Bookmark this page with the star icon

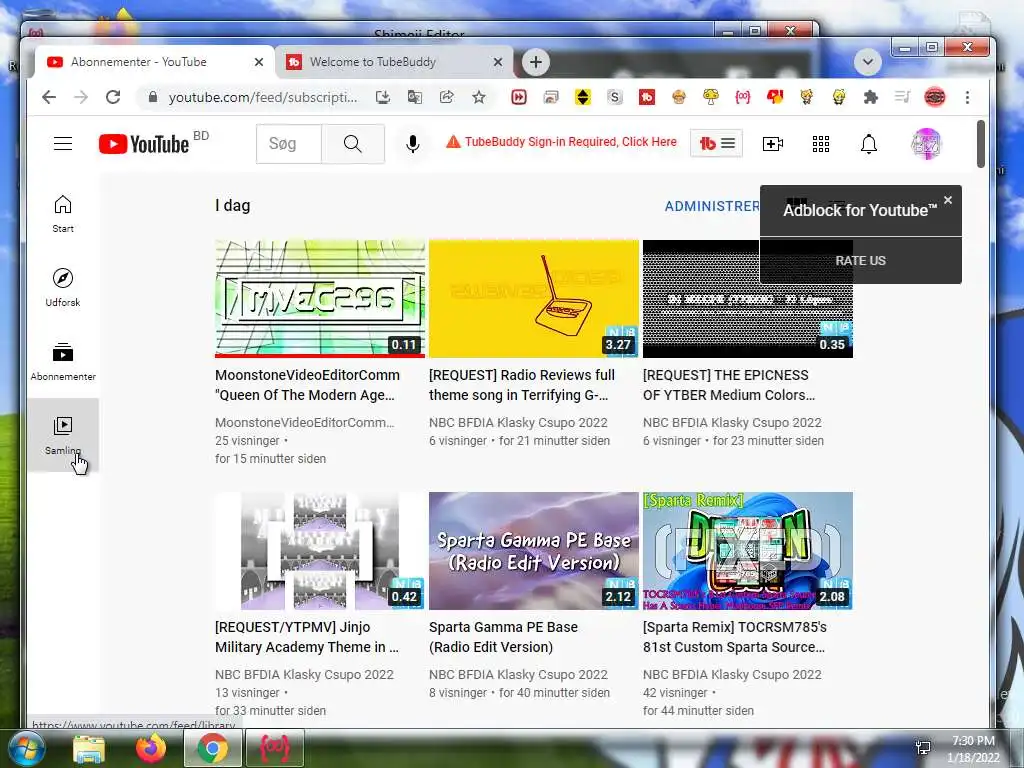pos(479,97)
